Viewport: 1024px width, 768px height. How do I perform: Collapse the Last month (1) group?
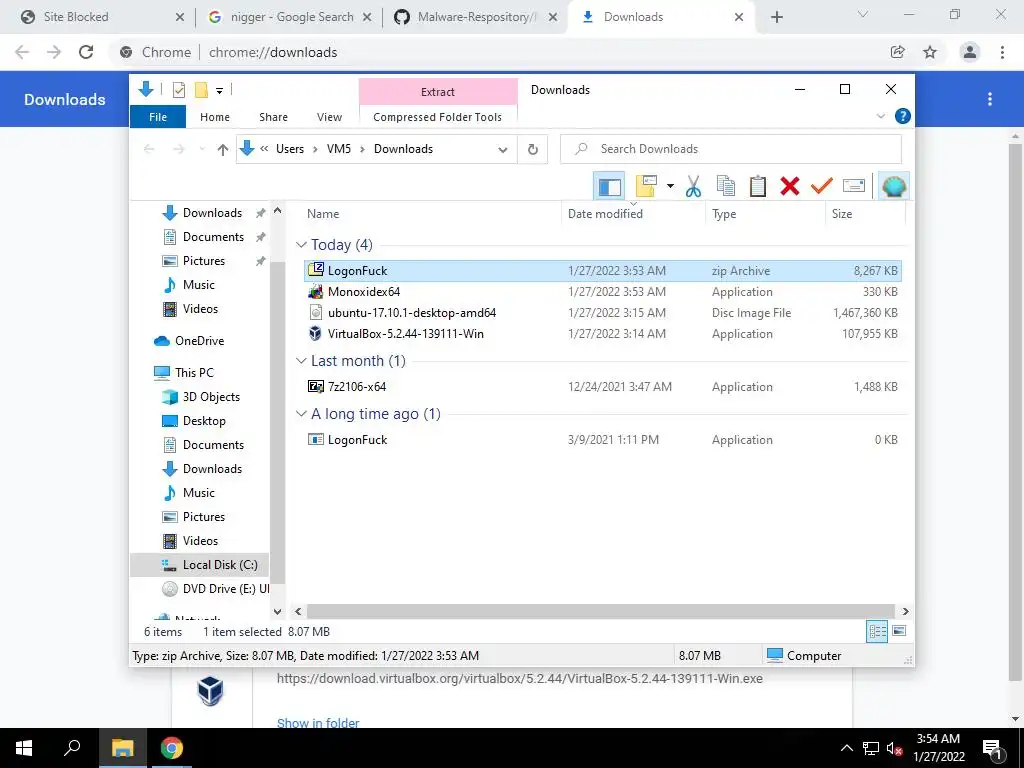pos(301,361)
